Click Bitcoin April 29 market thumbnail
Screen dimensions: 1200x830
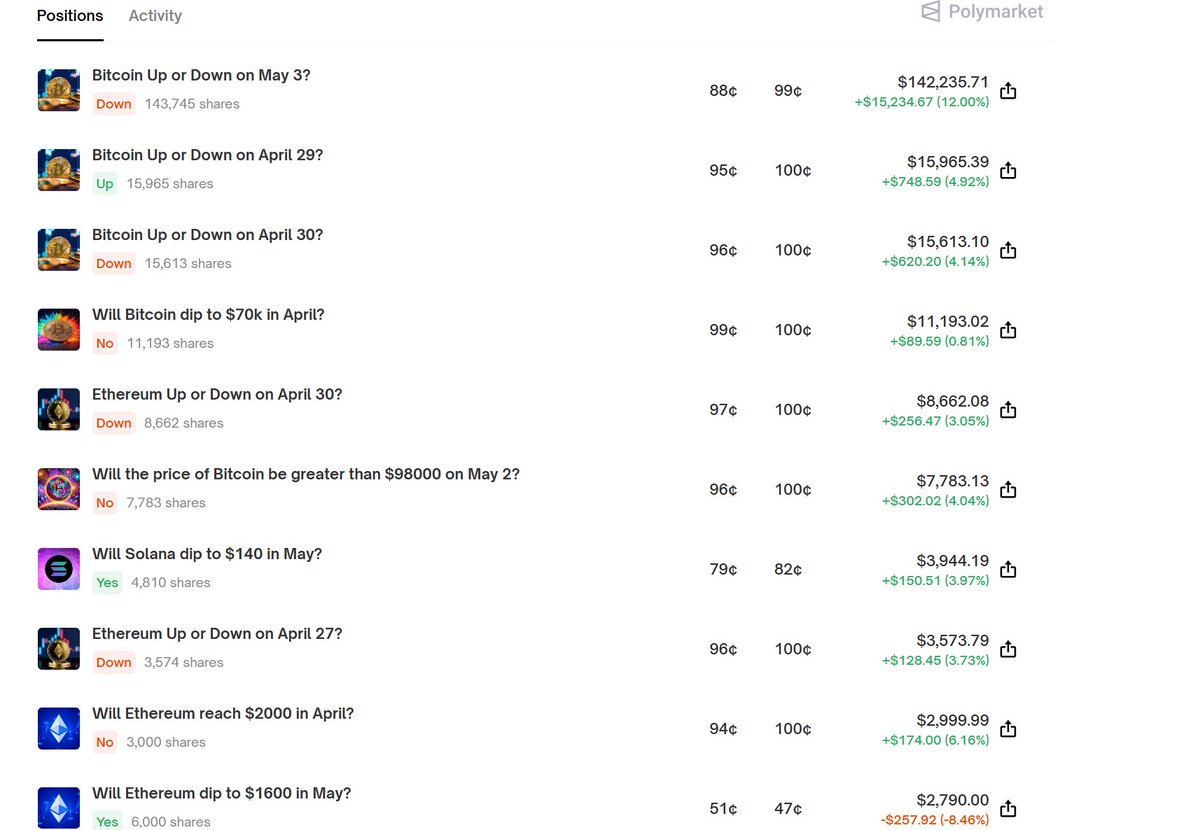click(x=58, y=170)
